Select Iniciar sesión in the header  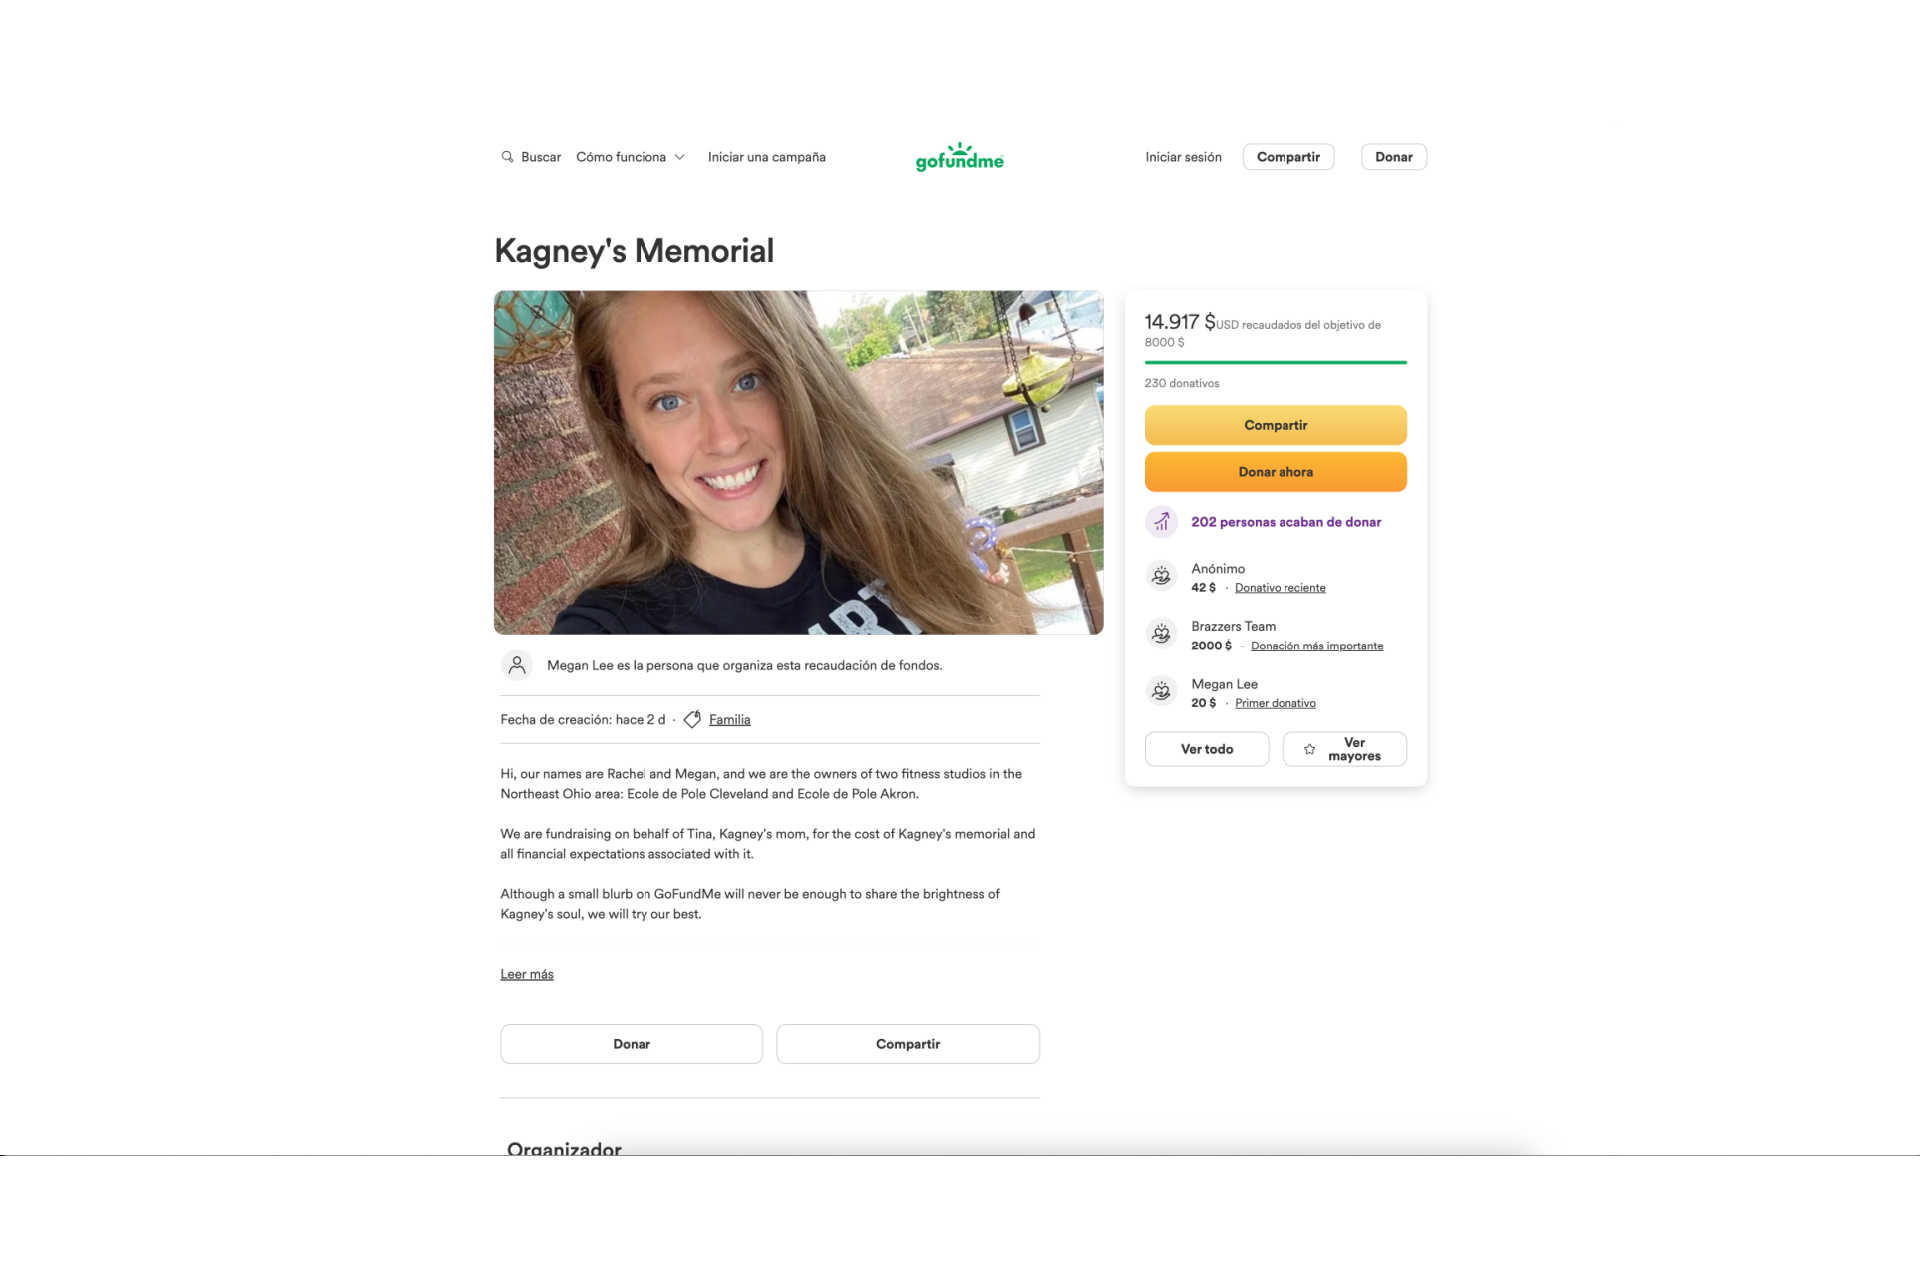pyautogui.click(x=1183, y=157)
